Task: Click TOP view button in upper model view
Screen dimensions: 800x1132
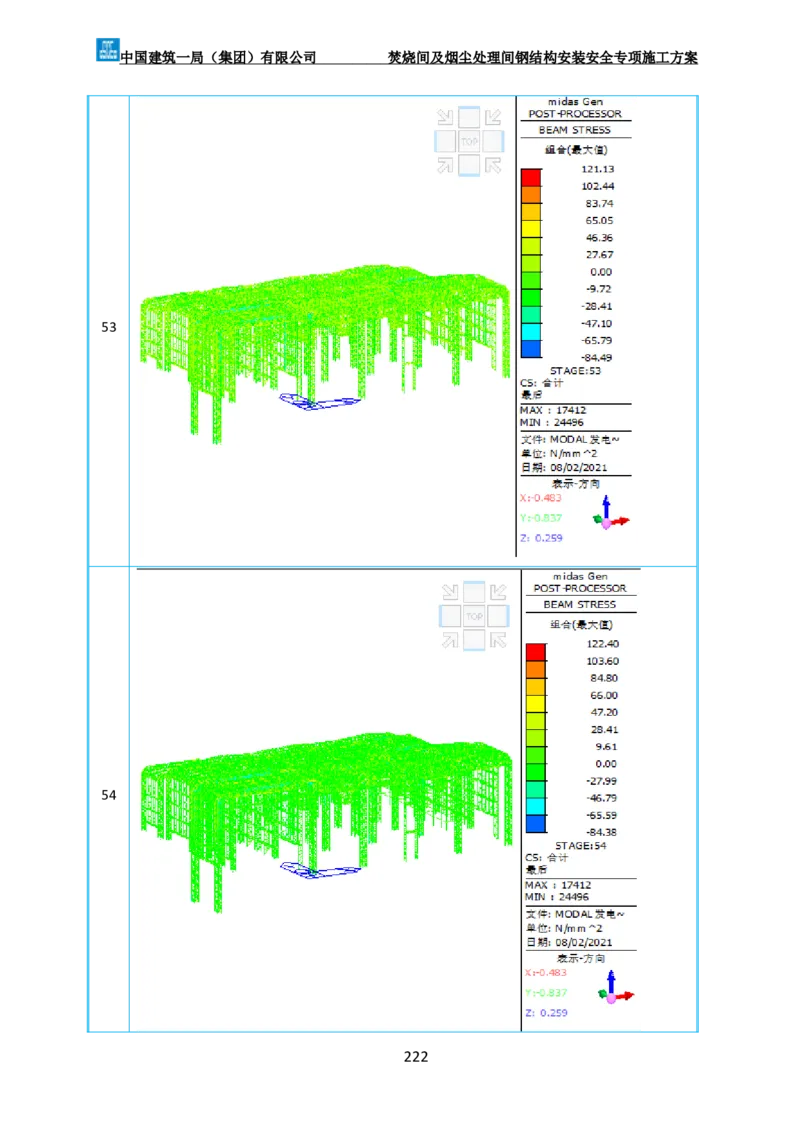Action: (469, 141)
